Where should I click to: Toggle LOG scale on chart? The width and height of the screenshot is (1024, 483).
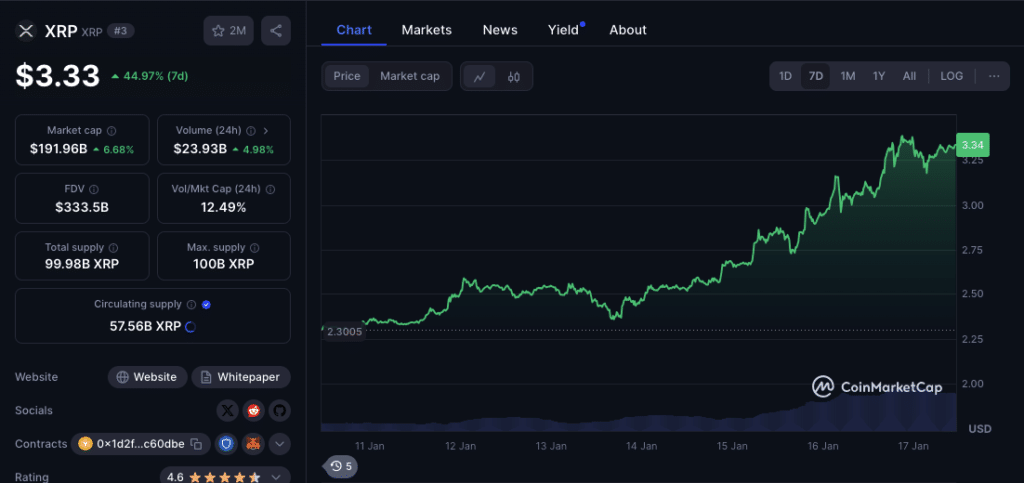click(952, 76)
